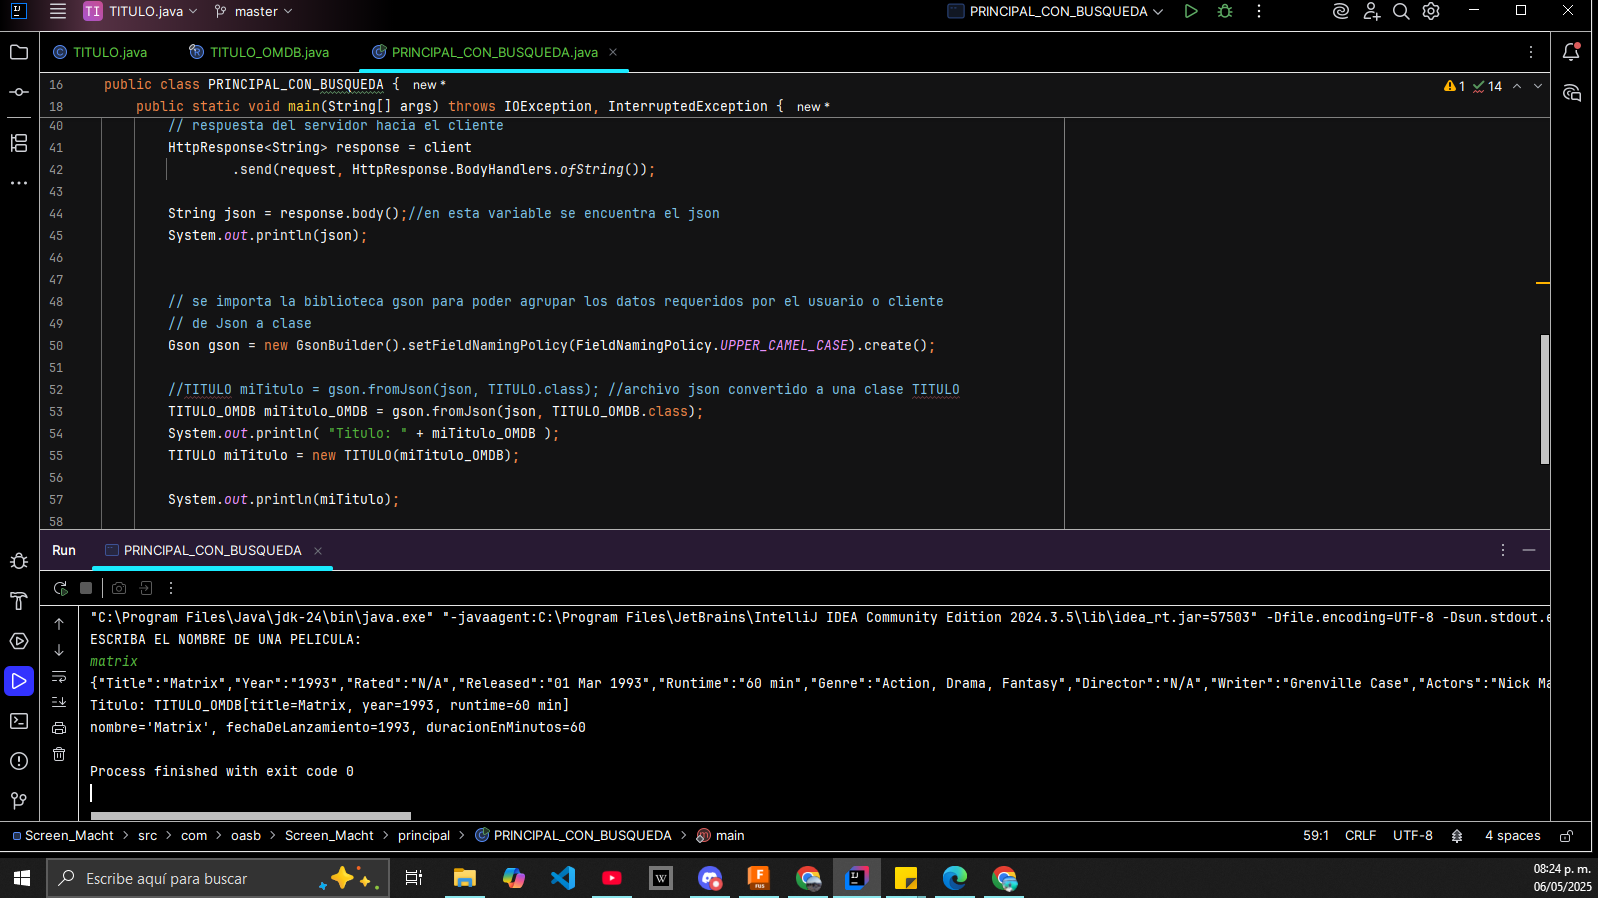Image resolution: width=1598 pixels, height=898 pixels.
Task: Jump console up the stack trace arrow
Action: point(59,624)
